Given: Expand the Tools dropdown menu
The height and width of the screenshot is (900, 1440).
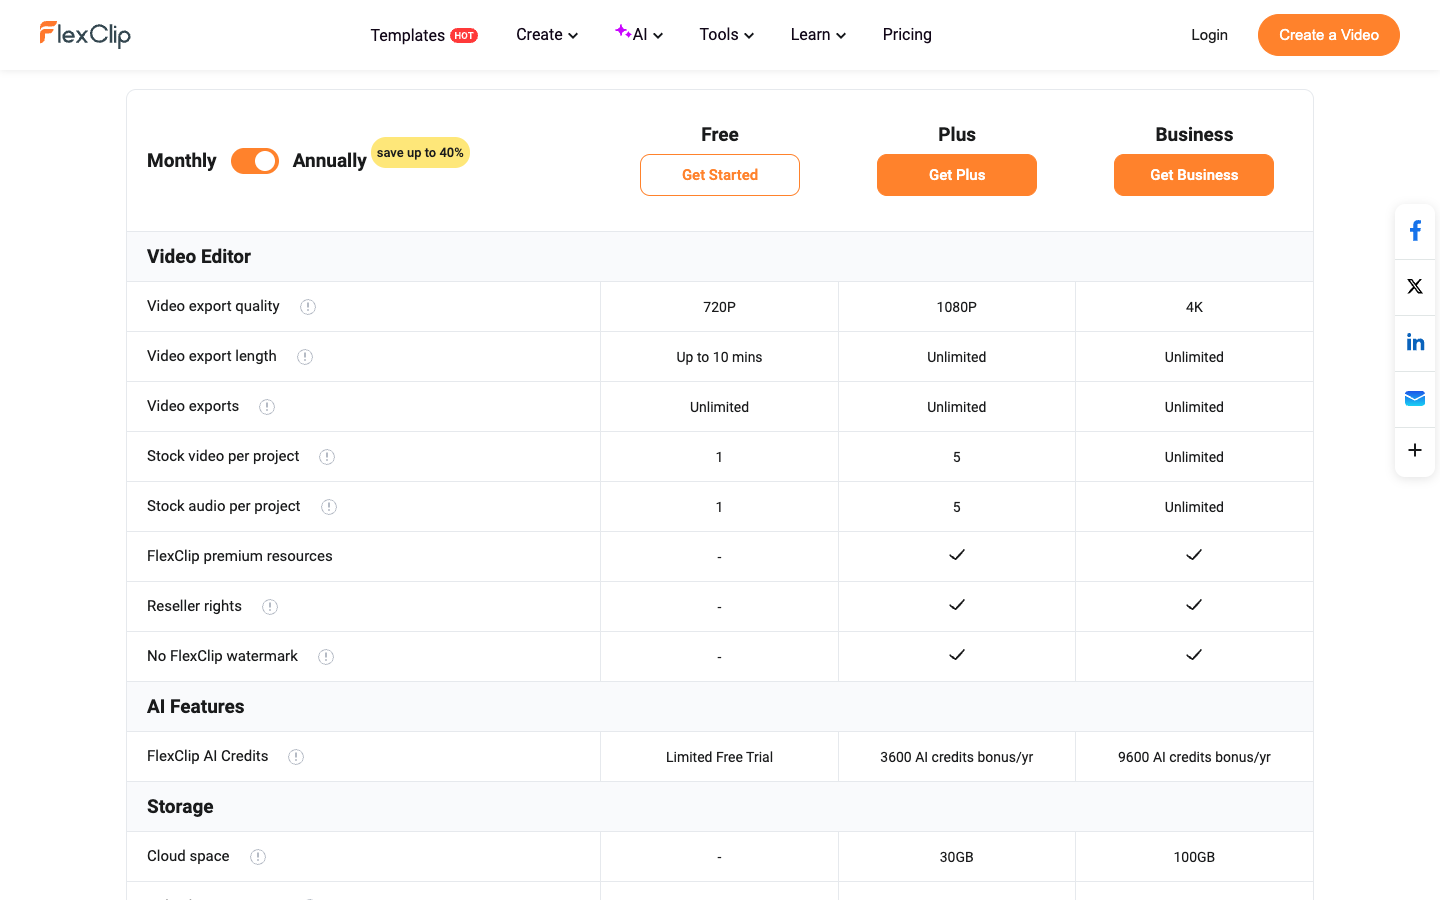Looking at the screenshot, I should [727, 35].
